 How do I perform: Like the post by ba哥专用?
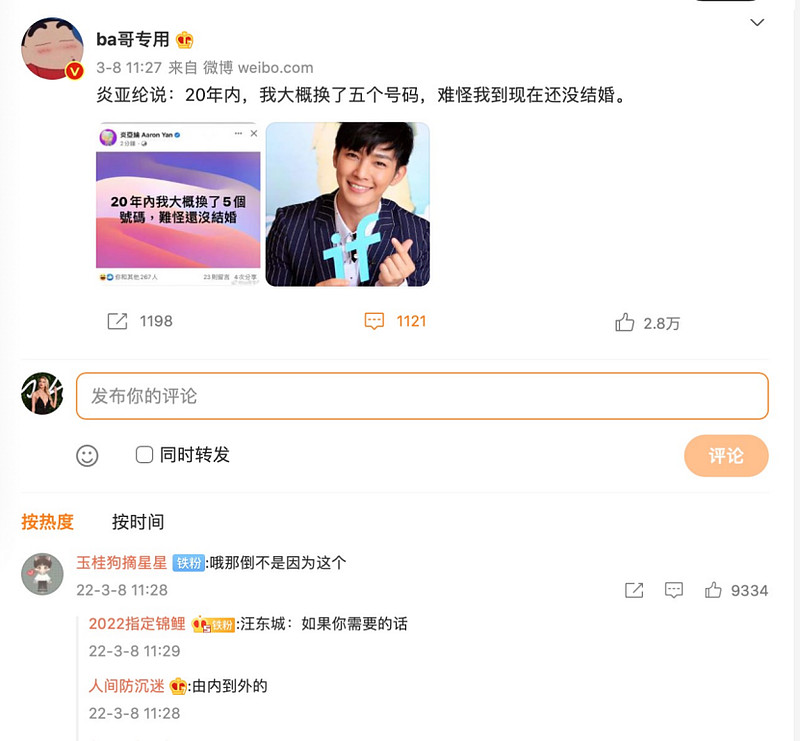click(625, 322)
